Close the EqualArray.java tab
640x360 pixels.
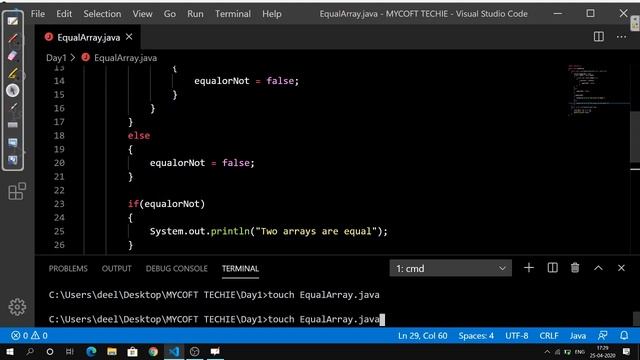point(129,37)
